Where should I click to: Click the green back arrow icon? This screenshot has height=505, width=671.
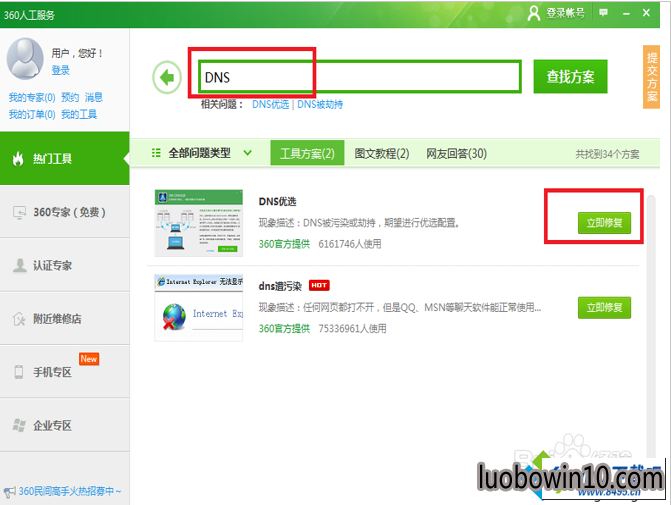point(167,77)
